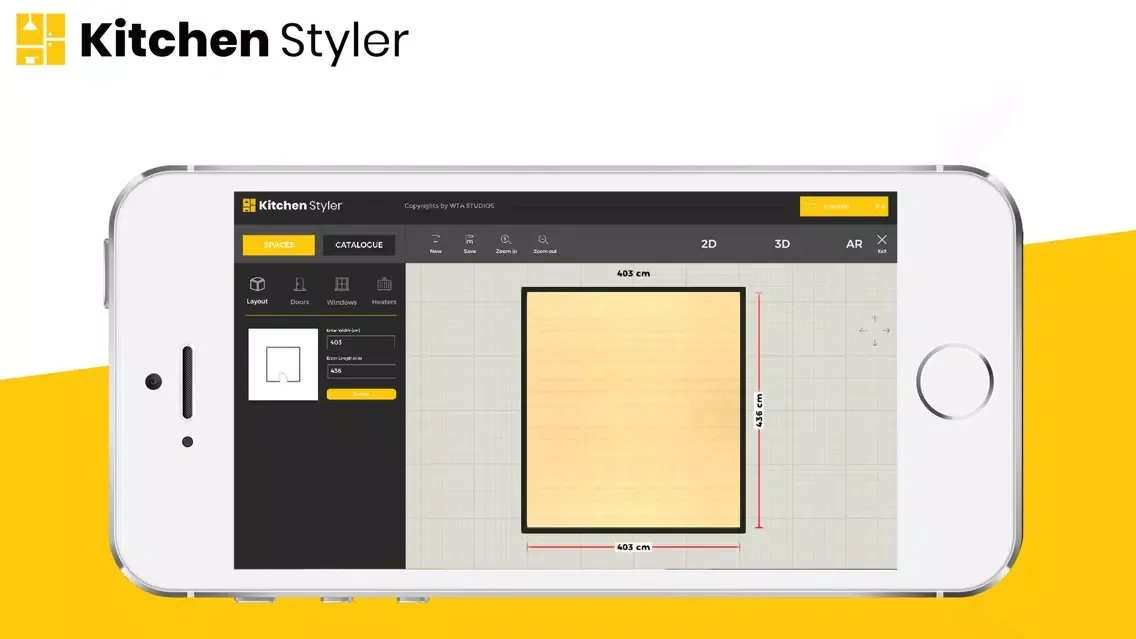This screenshot has height=639, width=1136.
Task: Pan the canvas left with the arrow
Action: coord(863,330)
